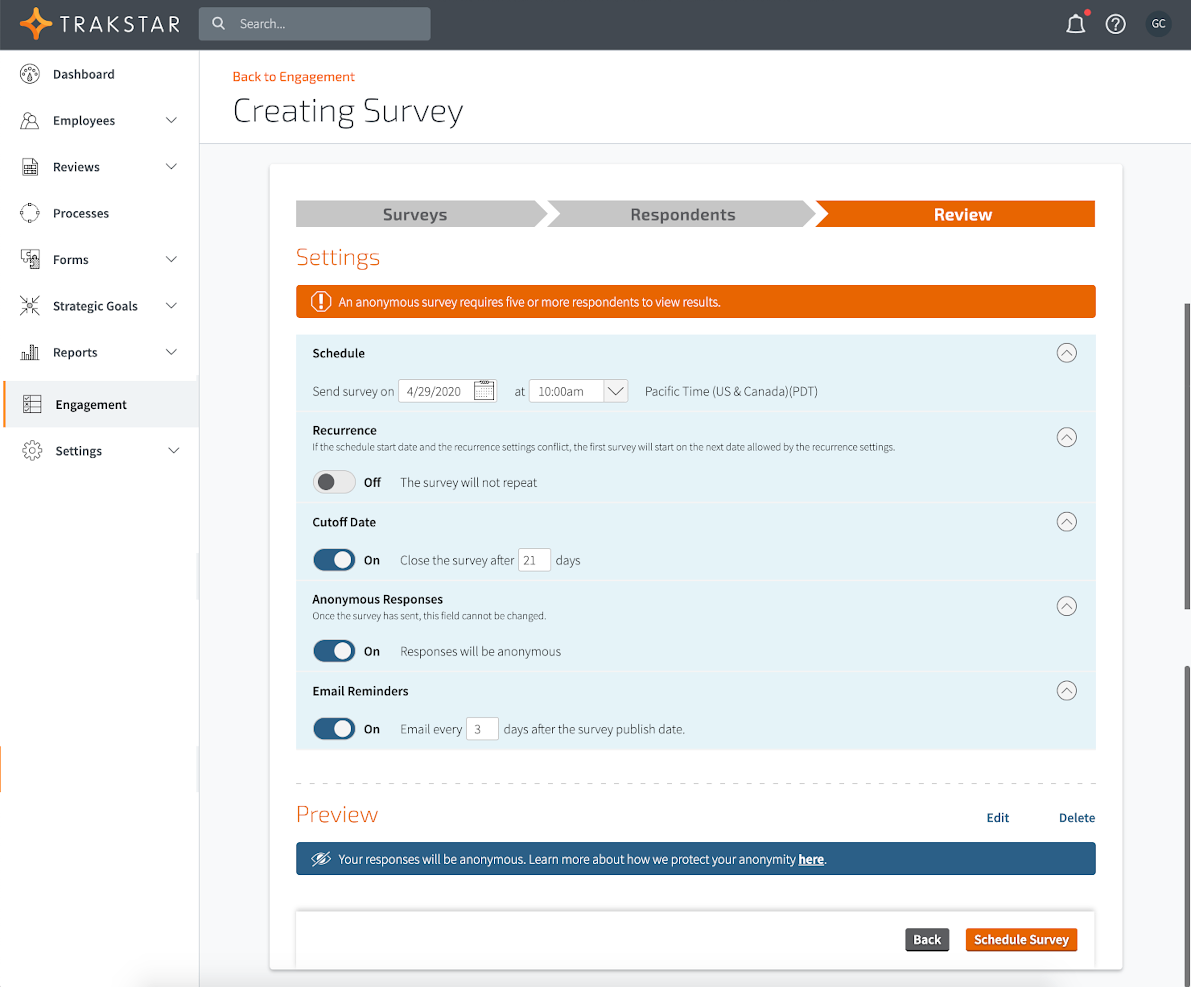Screen dimensions: 1191x987
Task: Click the Trakstar logo
Action: 100,24
